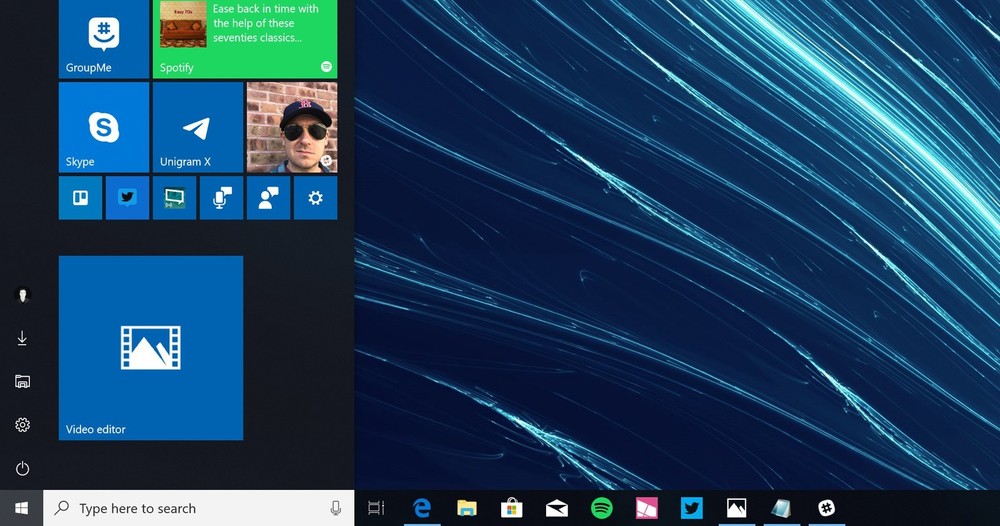
Task: Open the Settings gear small tile
Action: tap(315, 198)
